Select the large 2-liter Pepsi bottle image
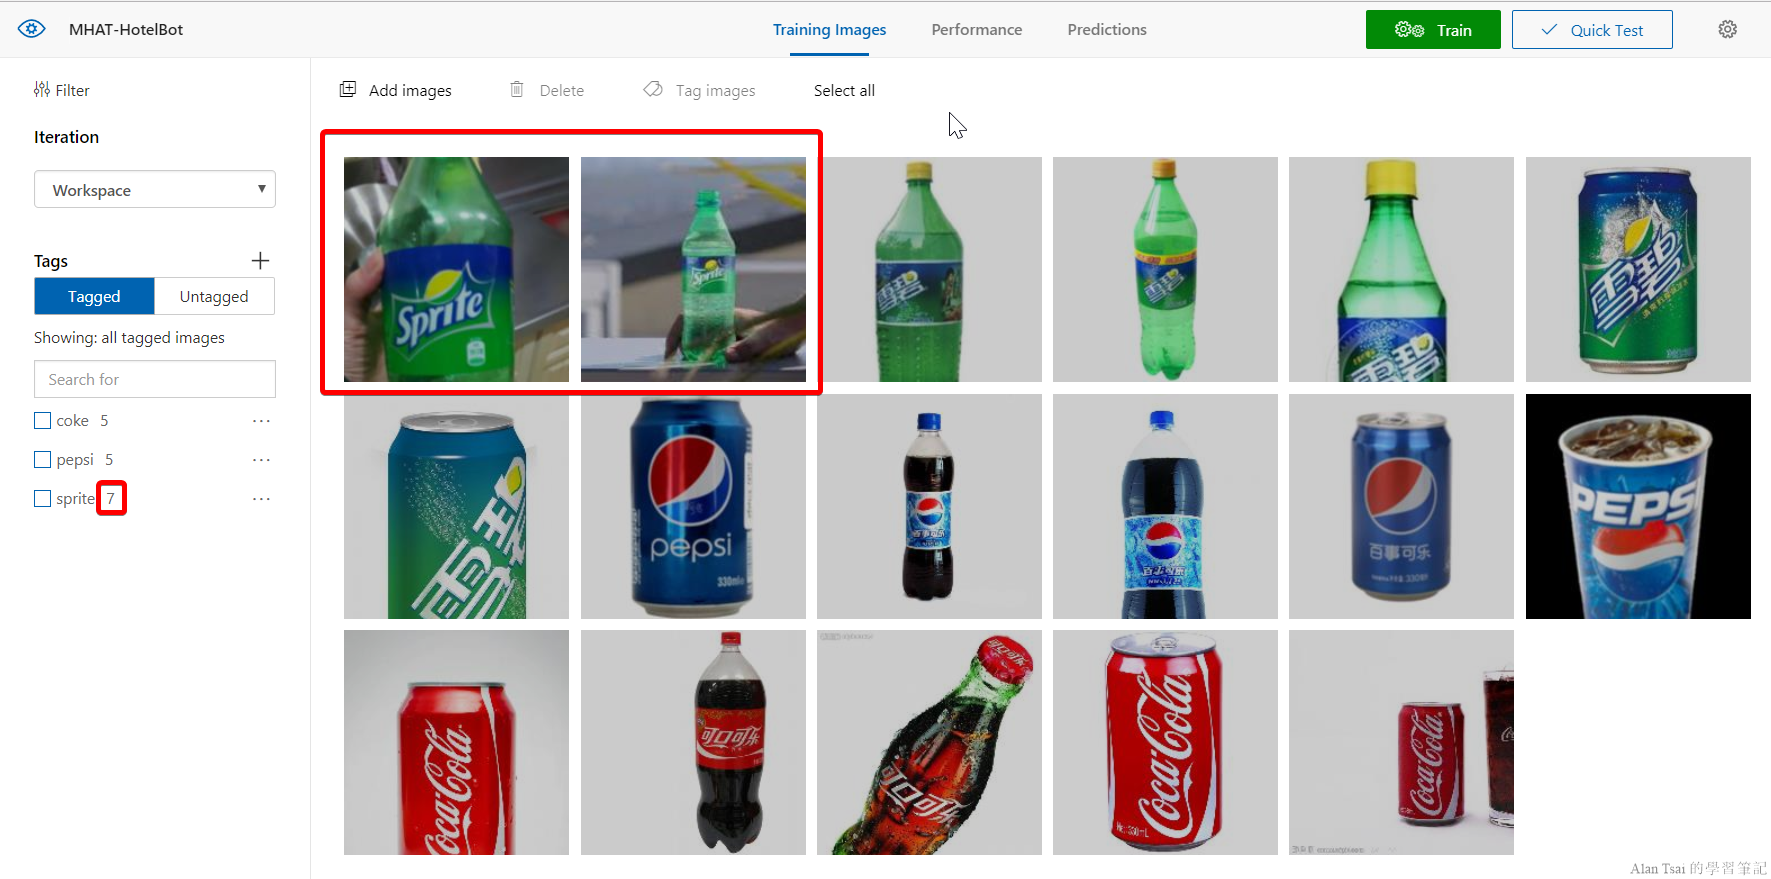Image resolution: width=1771 pixels, height=879 pixels. 1165,506
